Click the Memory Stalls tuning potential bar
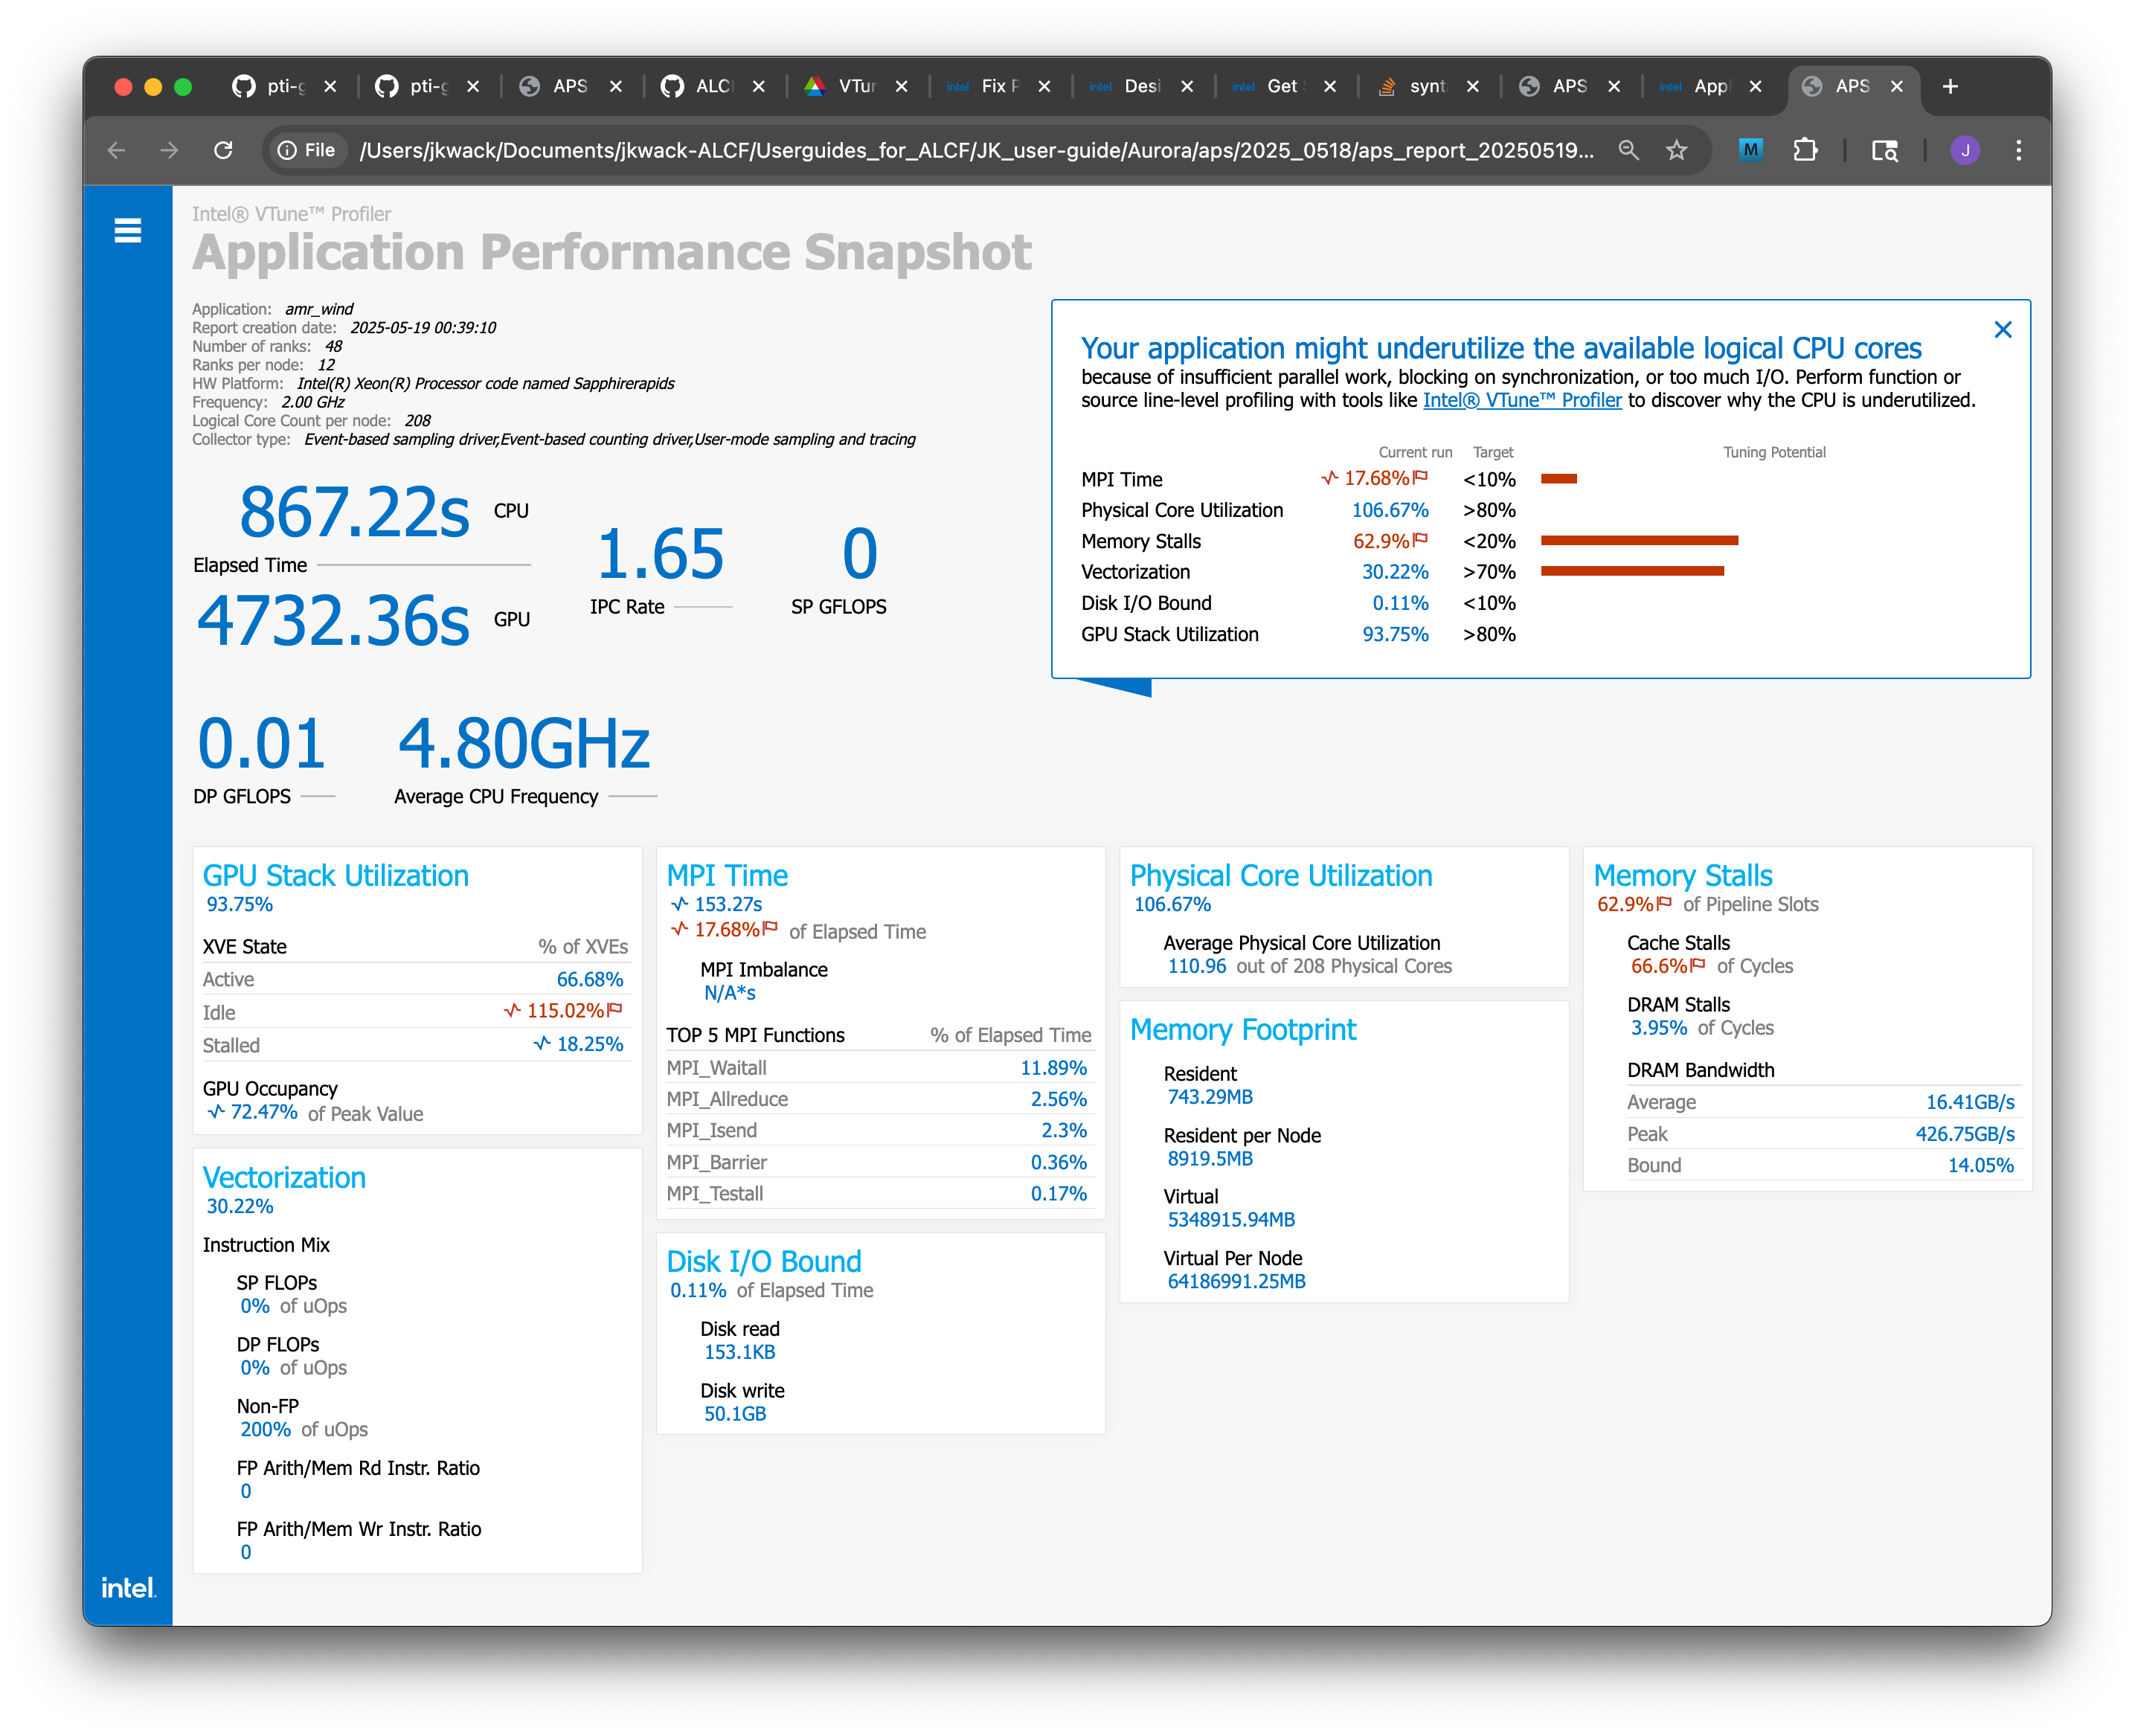Viewport: 2135px width, 1736px height. coord(1639,540)
